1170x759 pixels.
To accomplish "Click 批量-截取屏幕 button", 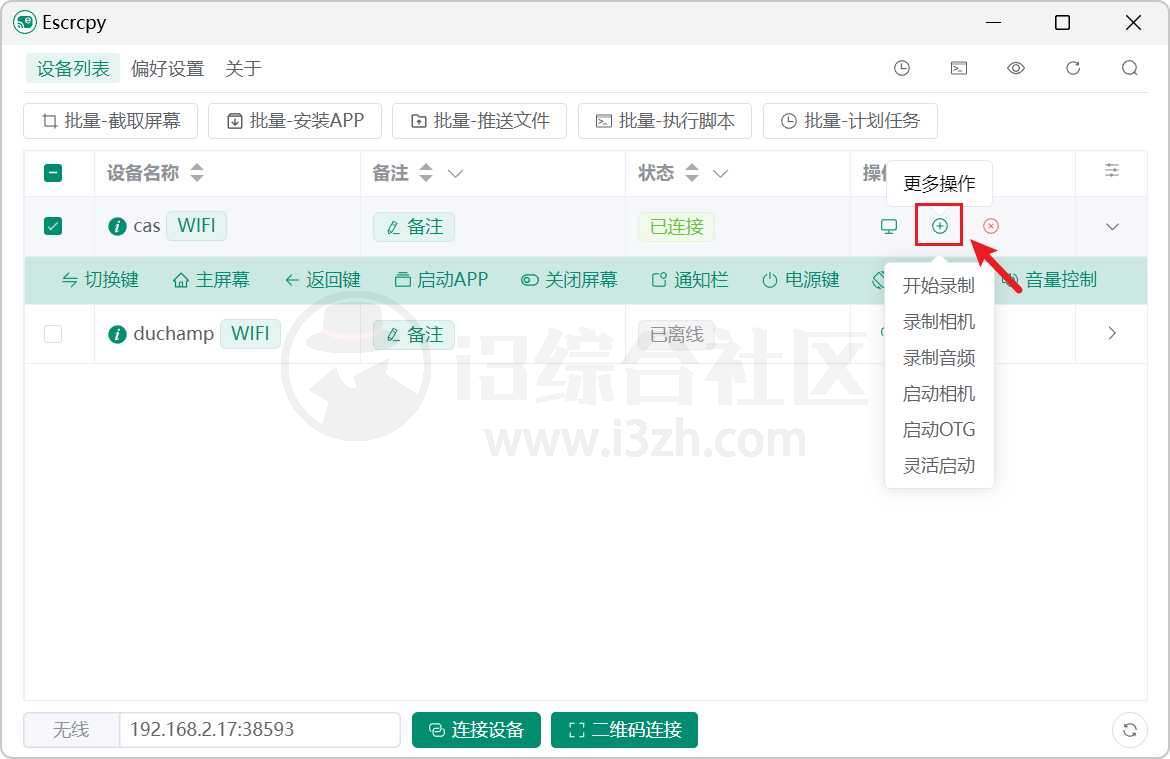I will click(110, 121).
